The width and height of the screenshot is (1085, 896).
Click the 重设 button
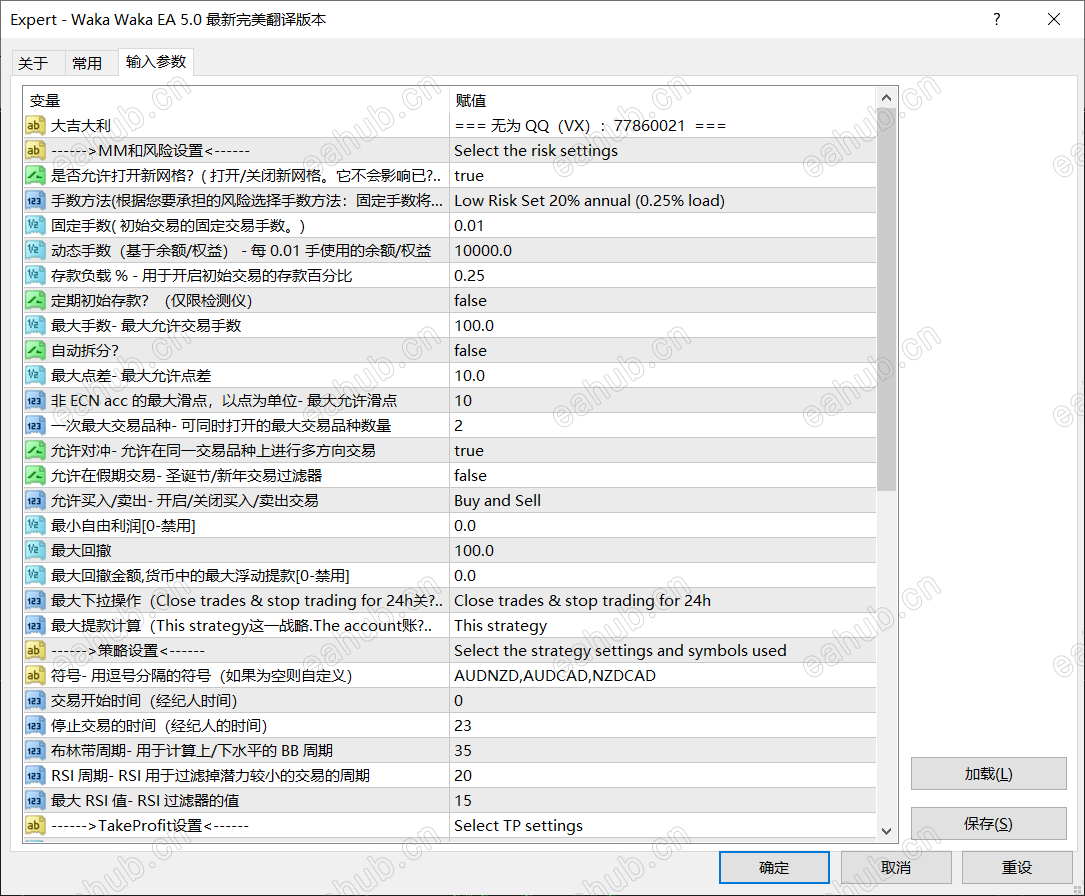[1017, 868]
